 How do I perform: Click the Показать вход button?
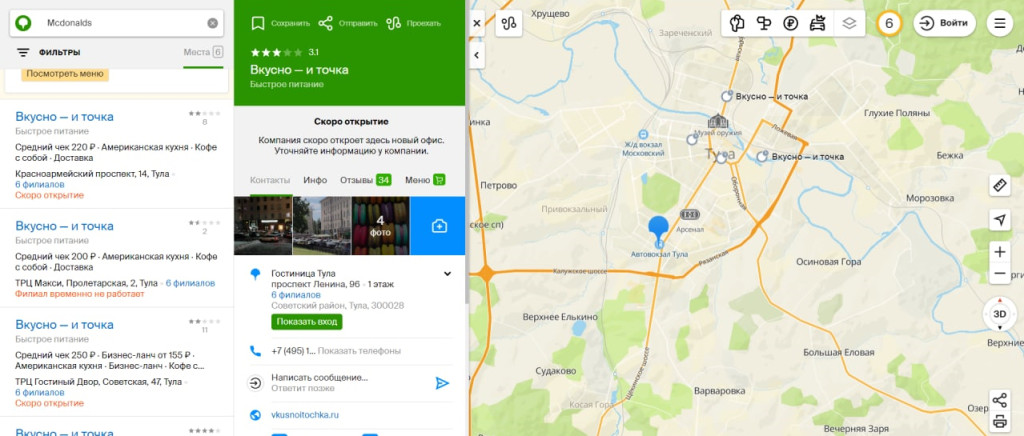click(x=306, y=321)
